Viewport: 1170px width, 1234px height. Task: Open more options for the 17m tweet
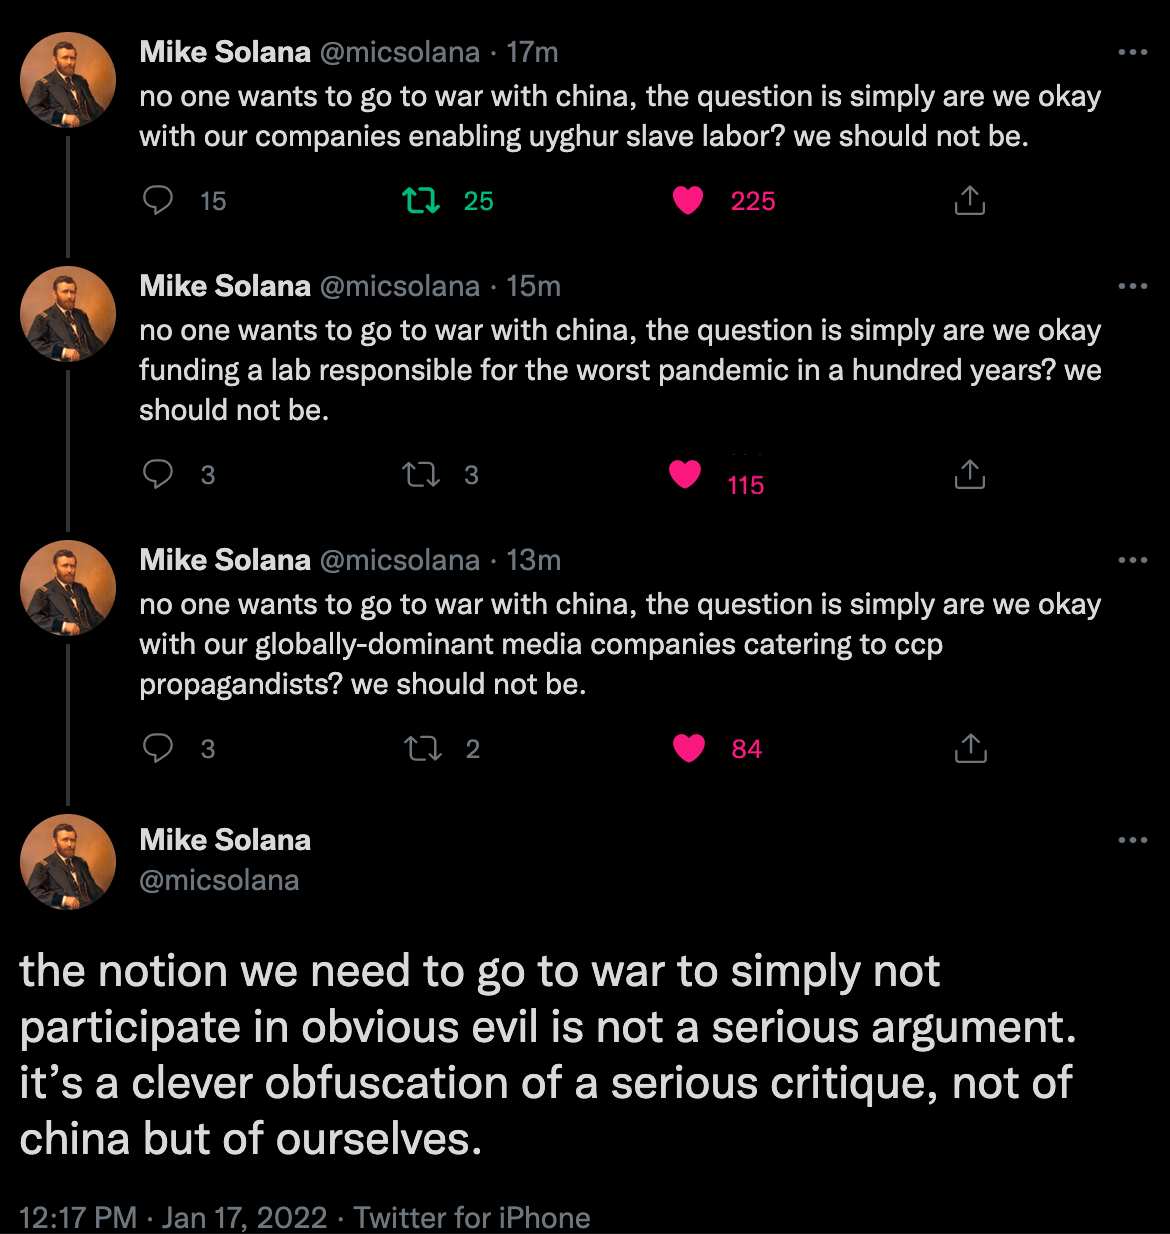coord(1132,52)
